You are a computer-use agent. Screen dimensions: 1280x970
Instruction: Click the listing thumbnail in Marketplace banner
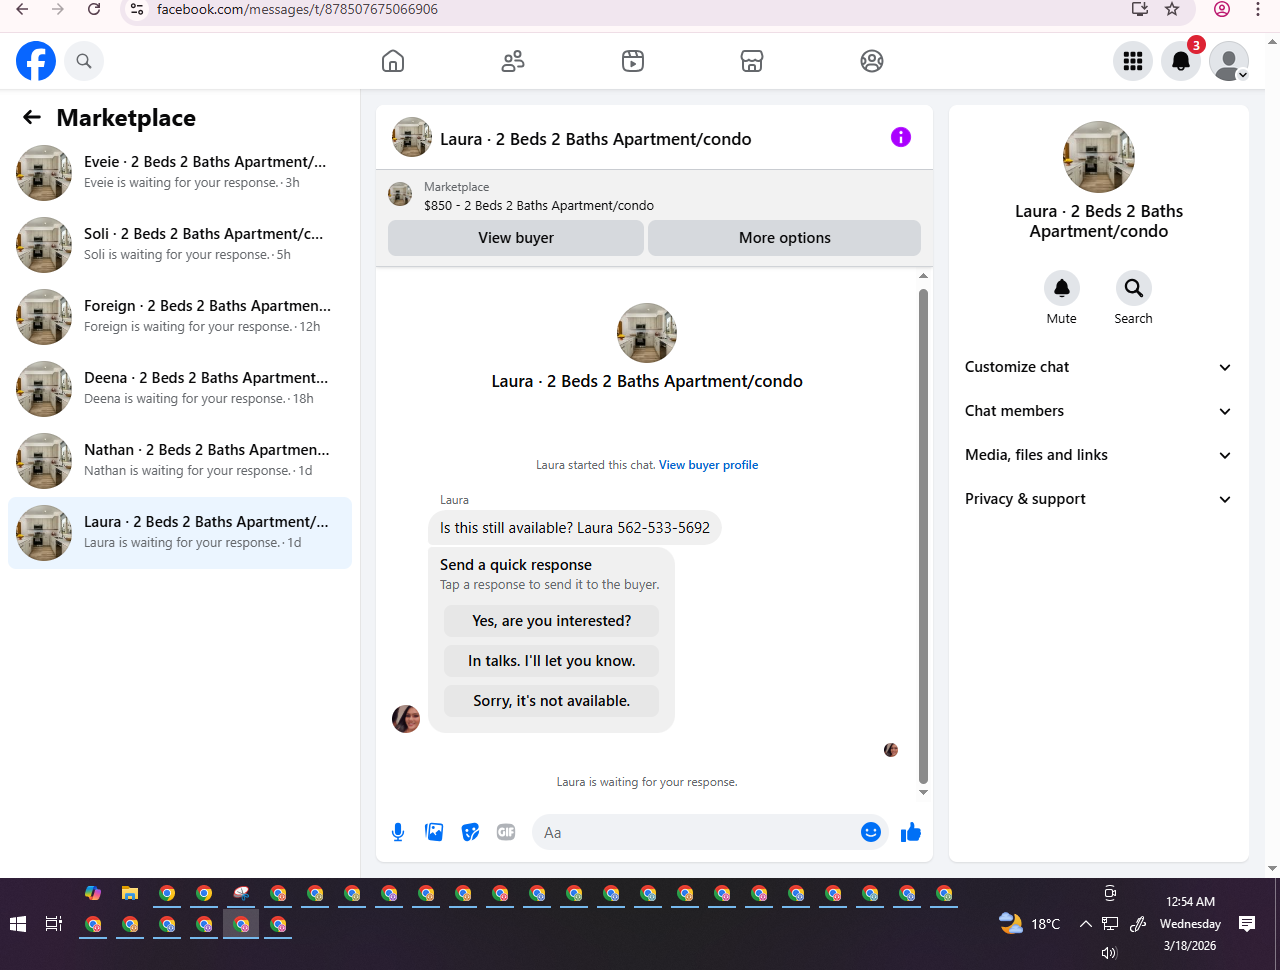[x=400, y=194]
